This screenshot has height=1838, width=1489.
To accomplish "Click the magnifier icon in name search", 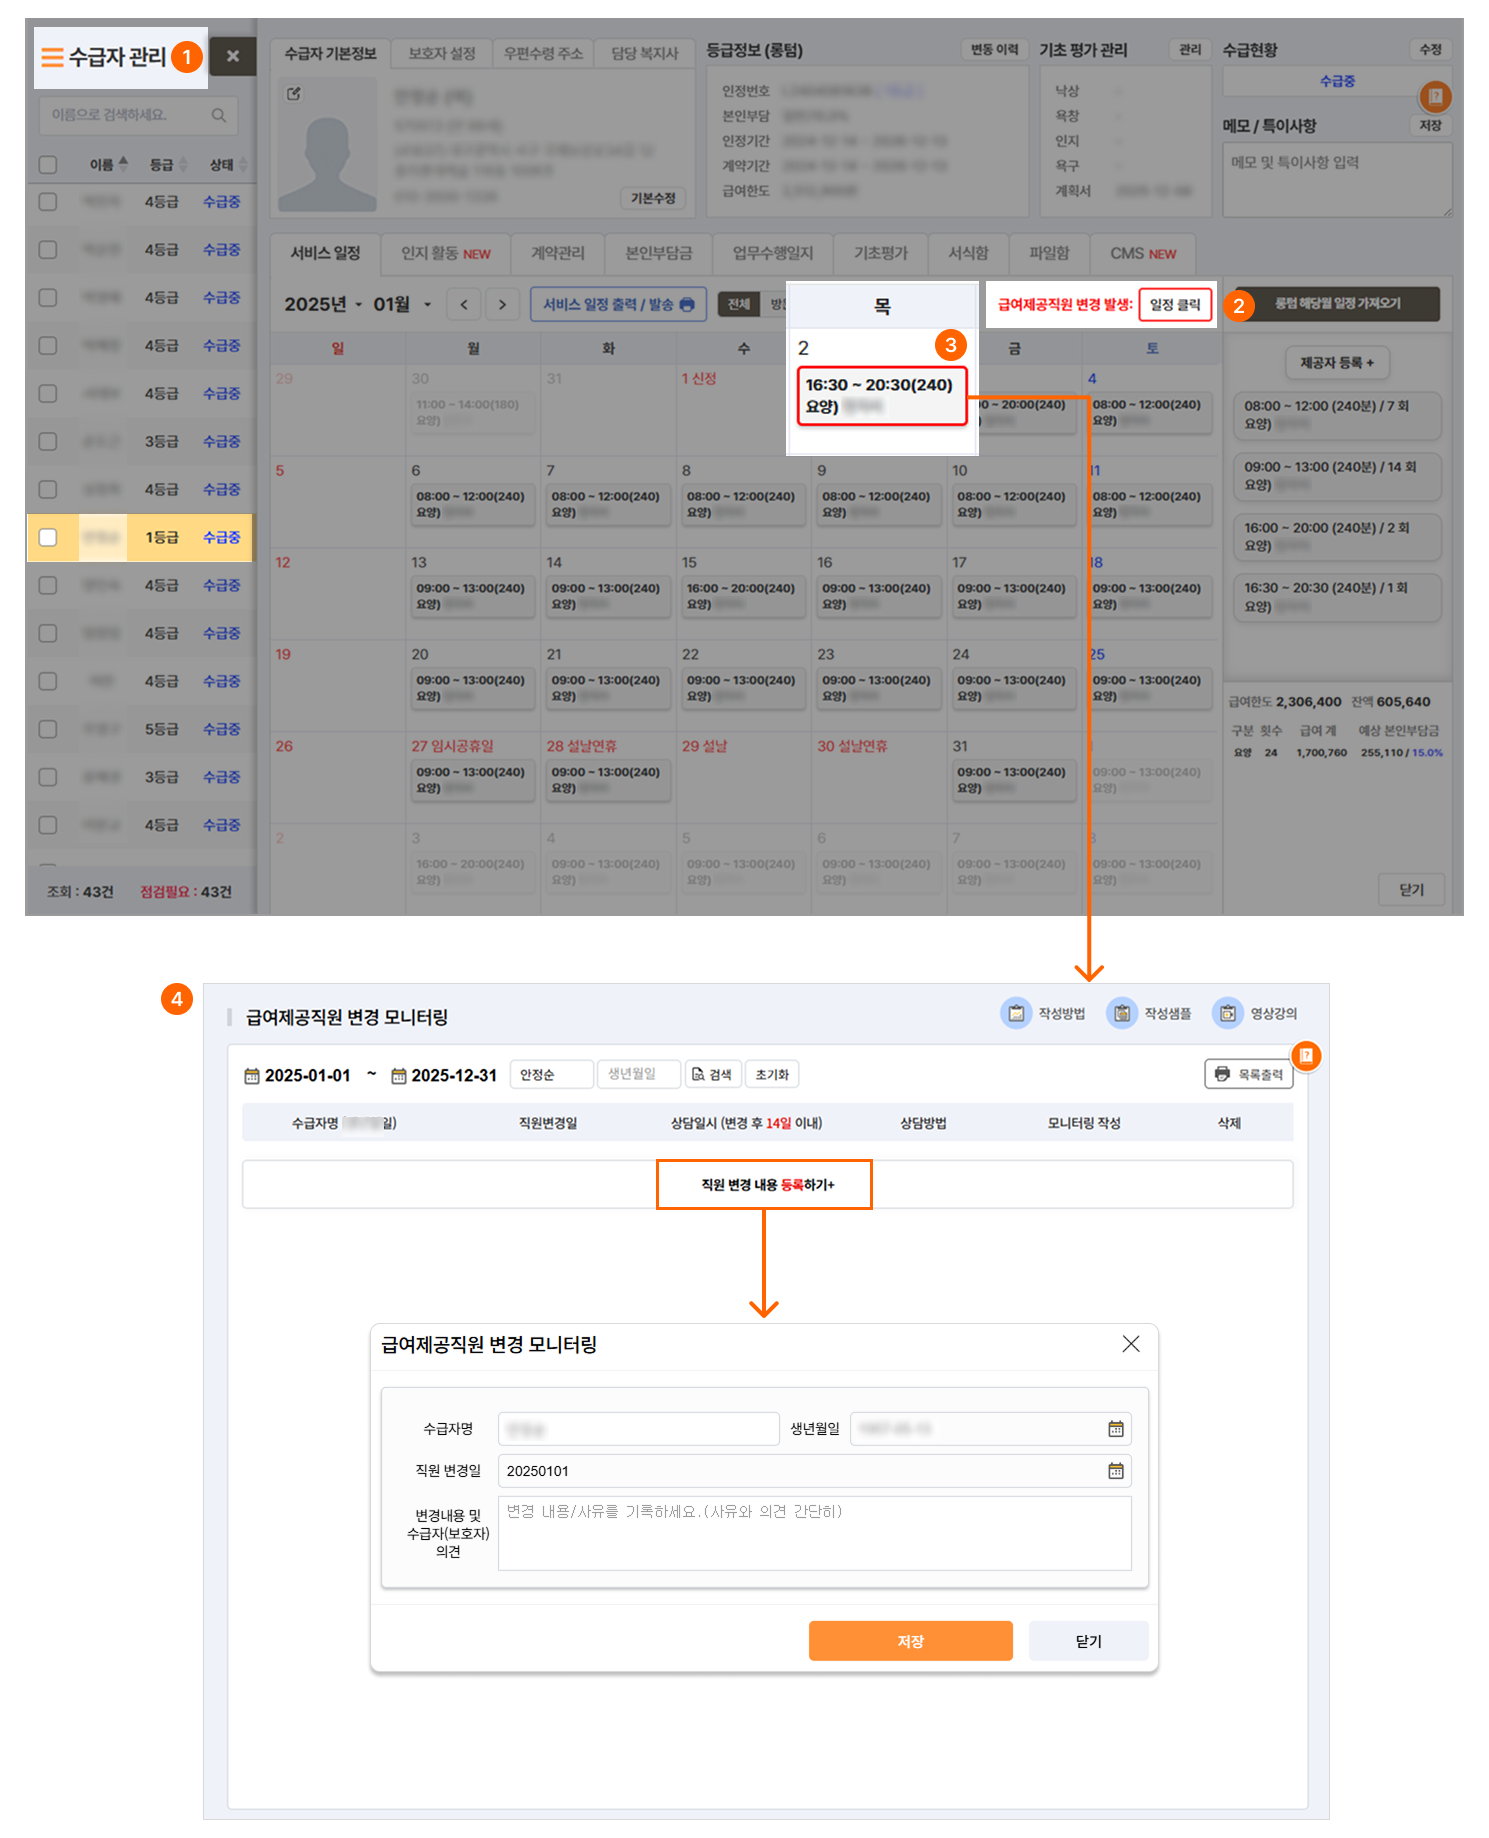I will (218, 116).
